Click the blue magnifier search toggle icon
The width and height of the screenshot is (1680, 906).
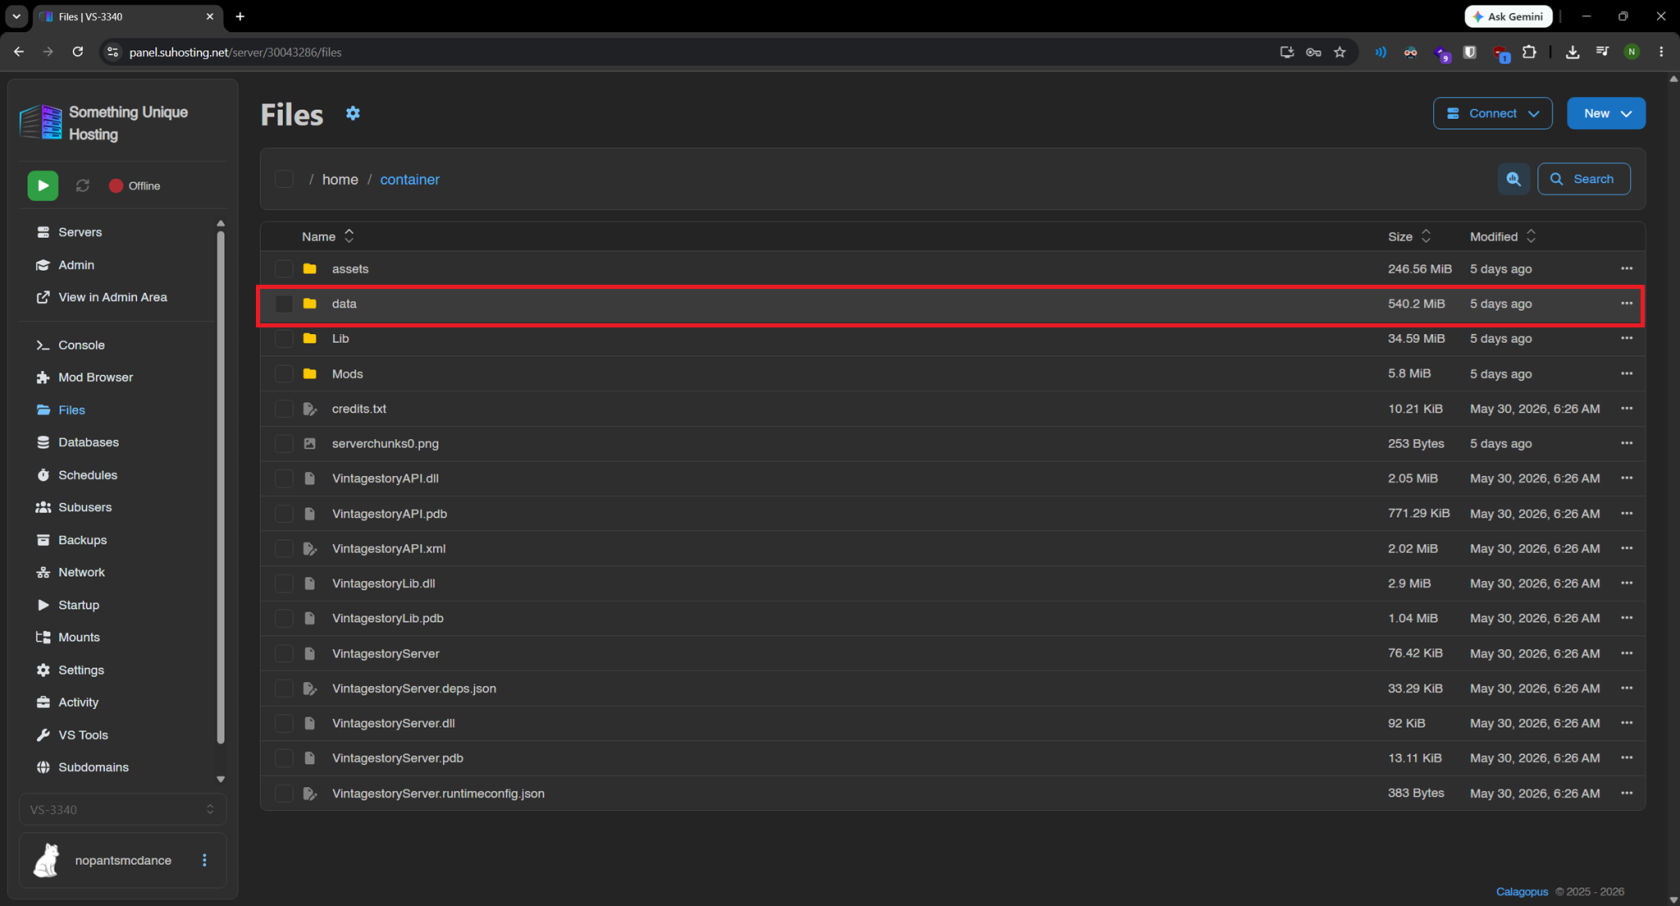coord(1514,179)
